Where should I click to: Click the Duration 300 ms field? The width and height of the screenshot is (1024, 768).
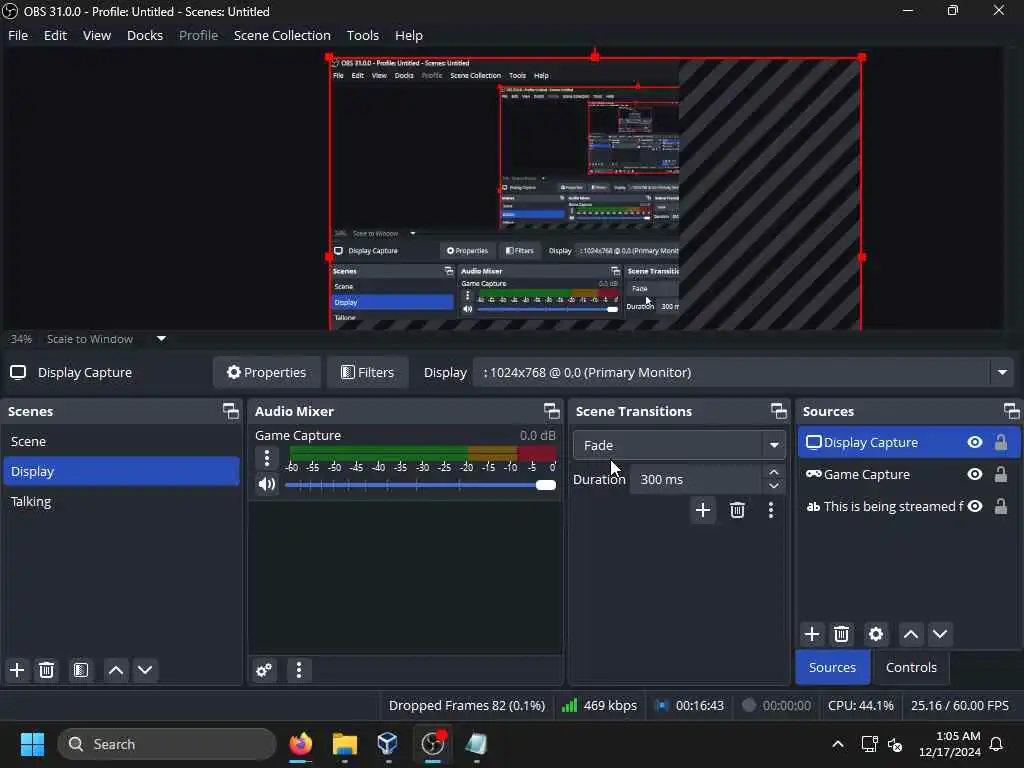click(696, 479)
